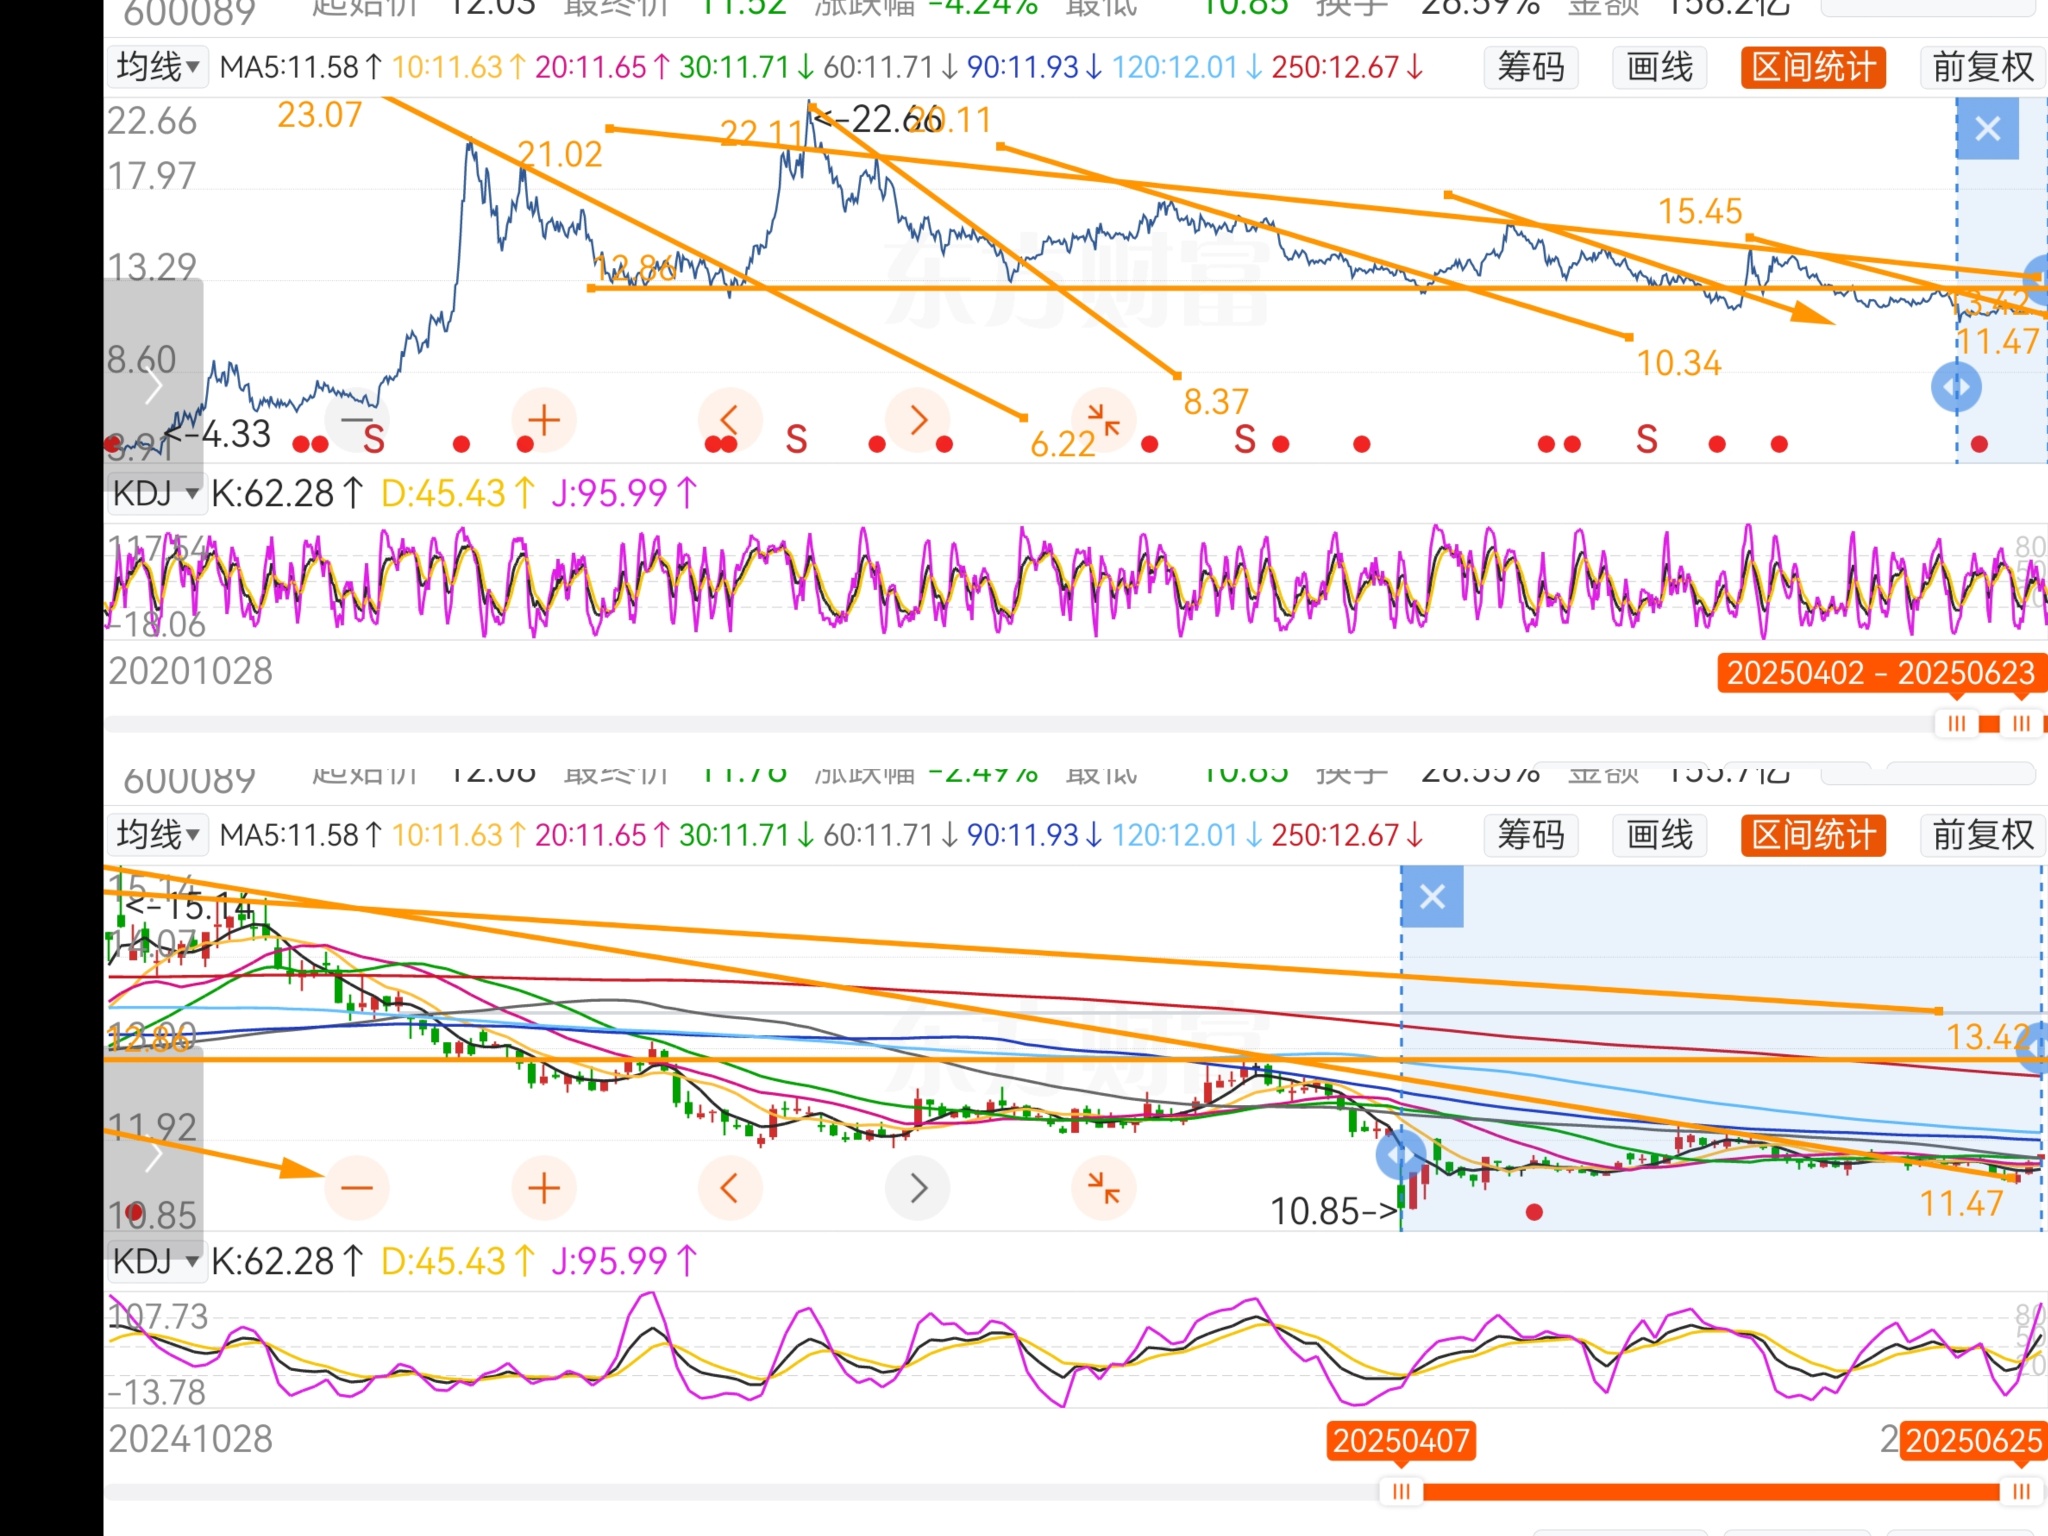This screenshot has width=2048, height=1536.
Task: Click fullscreen collapse icon in upper chart
Action: pyautogui.click(x=1104, y=420)
